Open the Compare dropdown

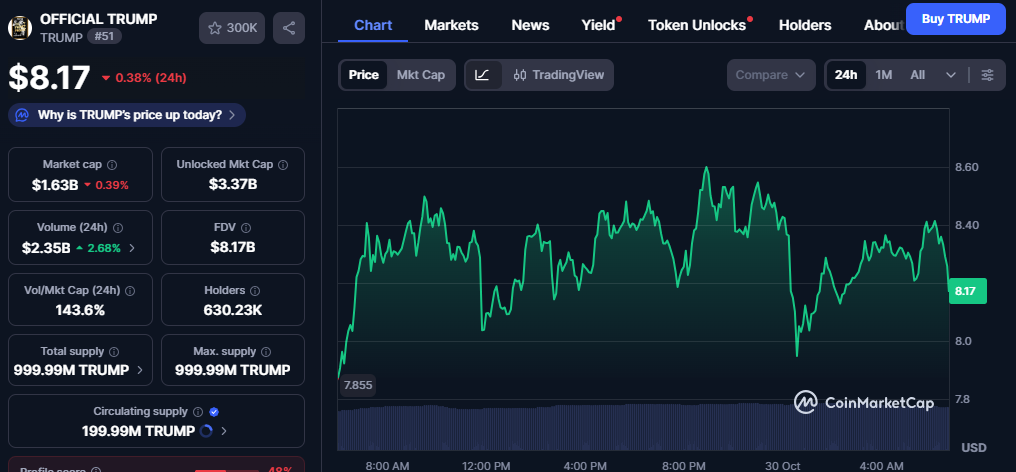(771, 75)
